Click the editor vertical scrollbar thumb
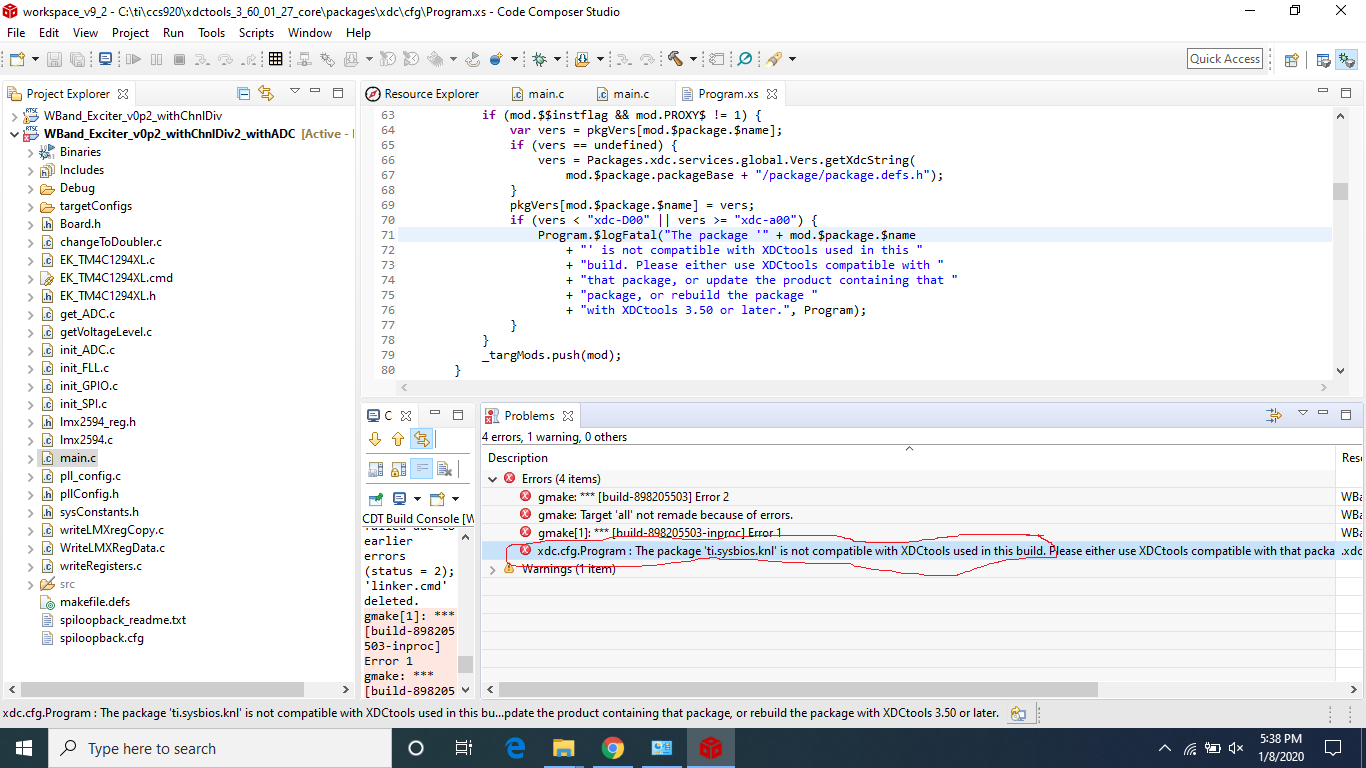Viewport: 1366px width, 768px height. click(1340, 191)
